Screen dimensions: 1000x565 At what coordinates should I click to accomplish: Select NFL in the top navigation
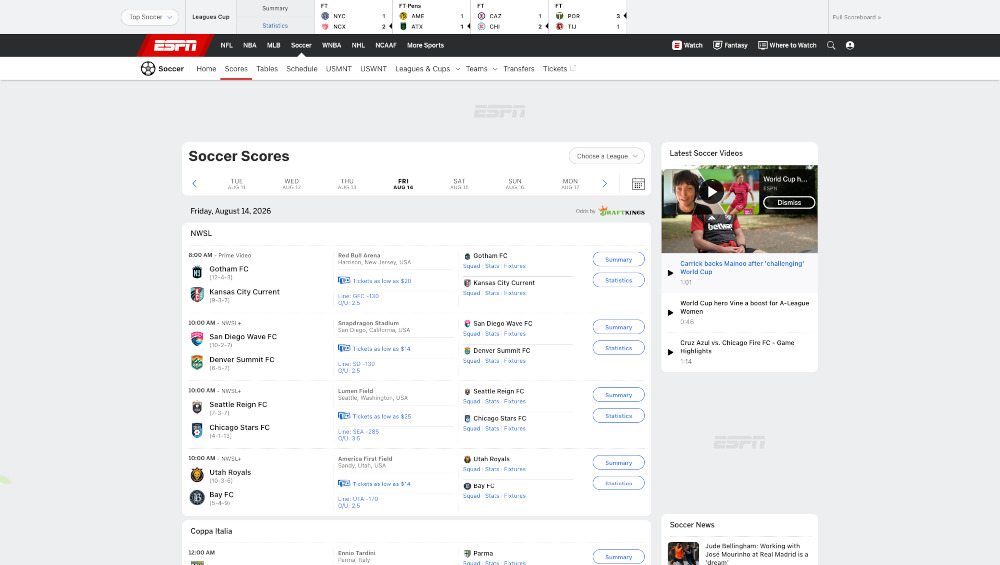pos(226,45)
